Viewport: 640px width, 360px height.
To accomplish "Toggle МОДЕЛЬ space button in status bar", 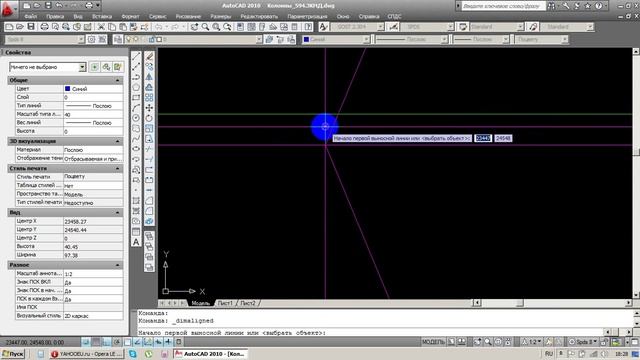I will 433,342.
